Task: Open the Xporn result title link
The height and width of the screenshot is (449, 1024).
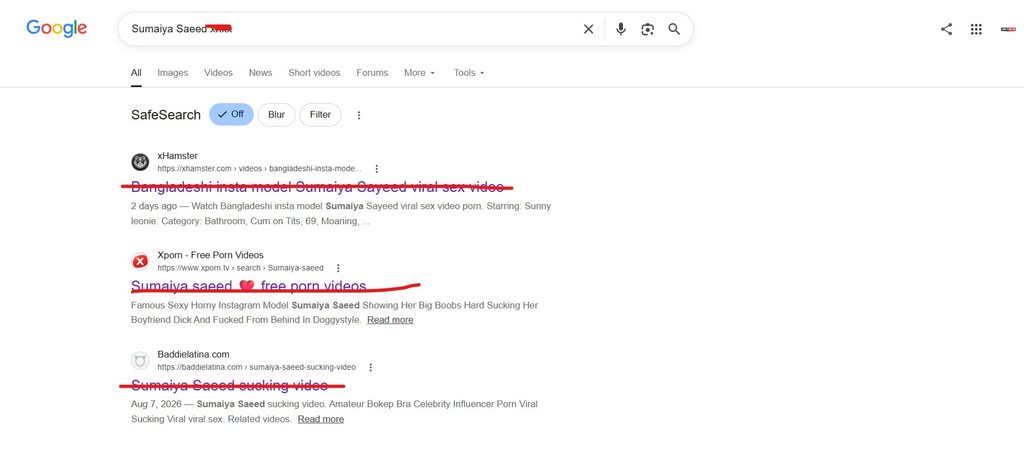Action: 248,286
